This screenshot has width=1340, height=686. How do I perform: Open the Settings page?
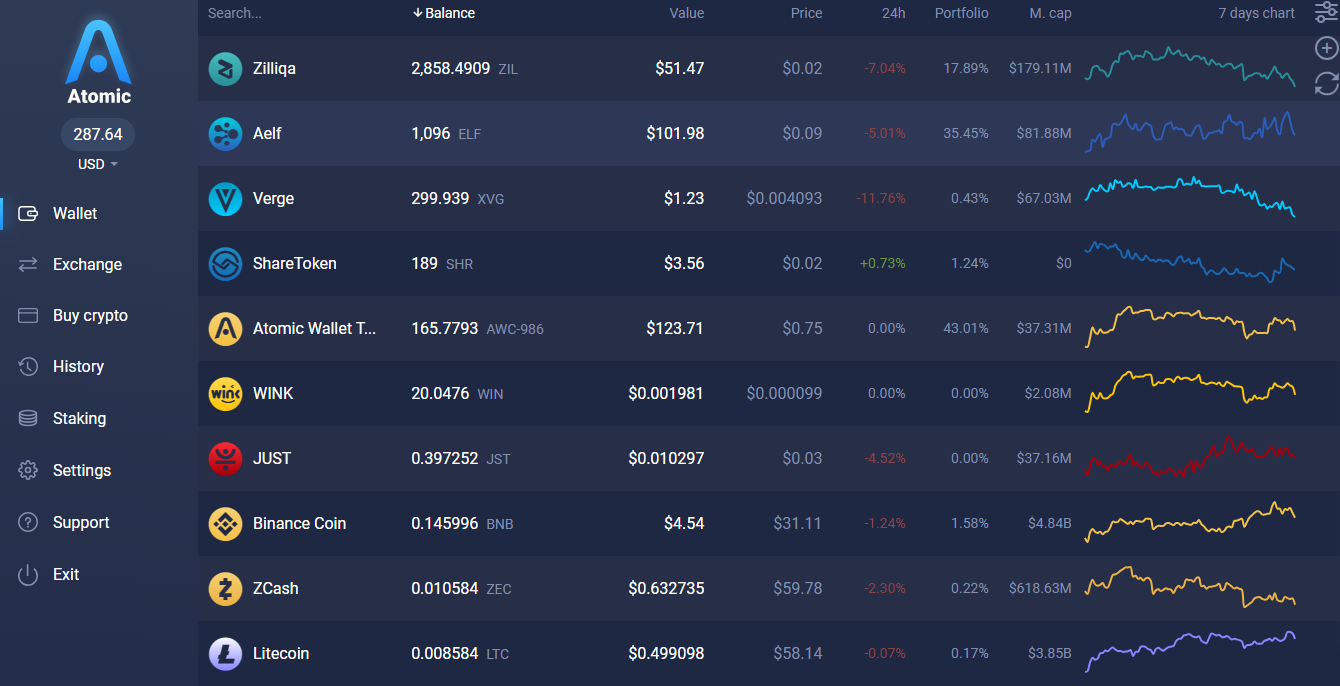pos(81,471)
